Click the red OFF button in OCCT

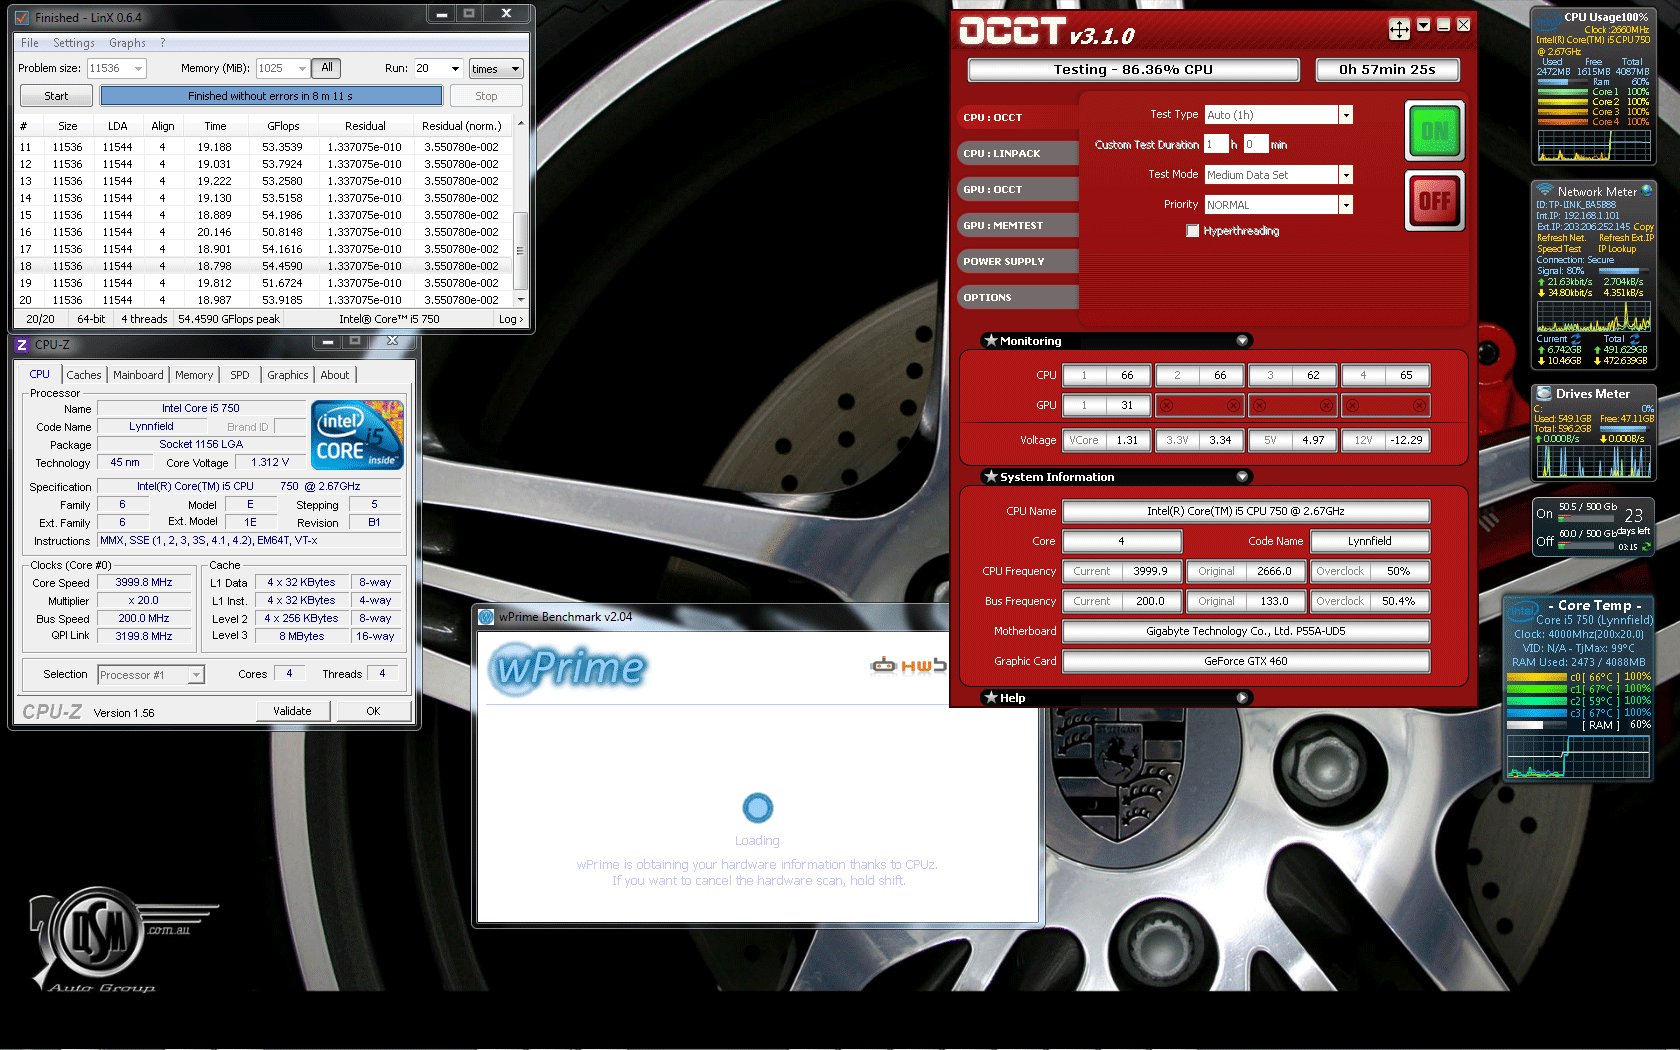pyautogui.click(x=1435, y=201)
